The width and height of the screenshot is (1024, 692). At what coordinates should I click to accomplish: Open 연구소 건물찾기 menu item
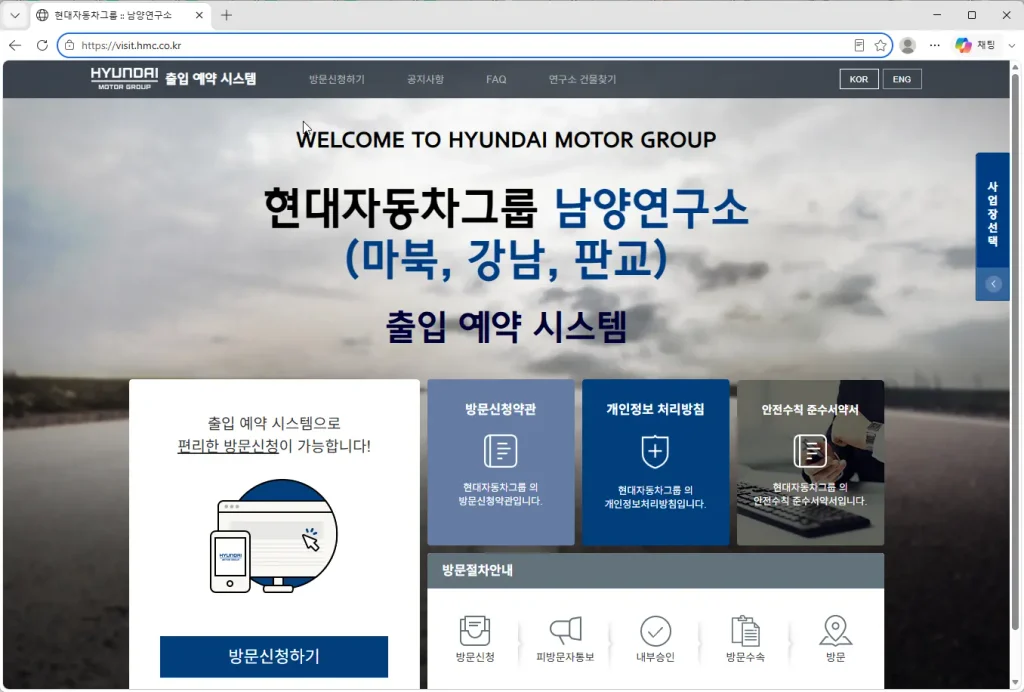tap(582, 79)
